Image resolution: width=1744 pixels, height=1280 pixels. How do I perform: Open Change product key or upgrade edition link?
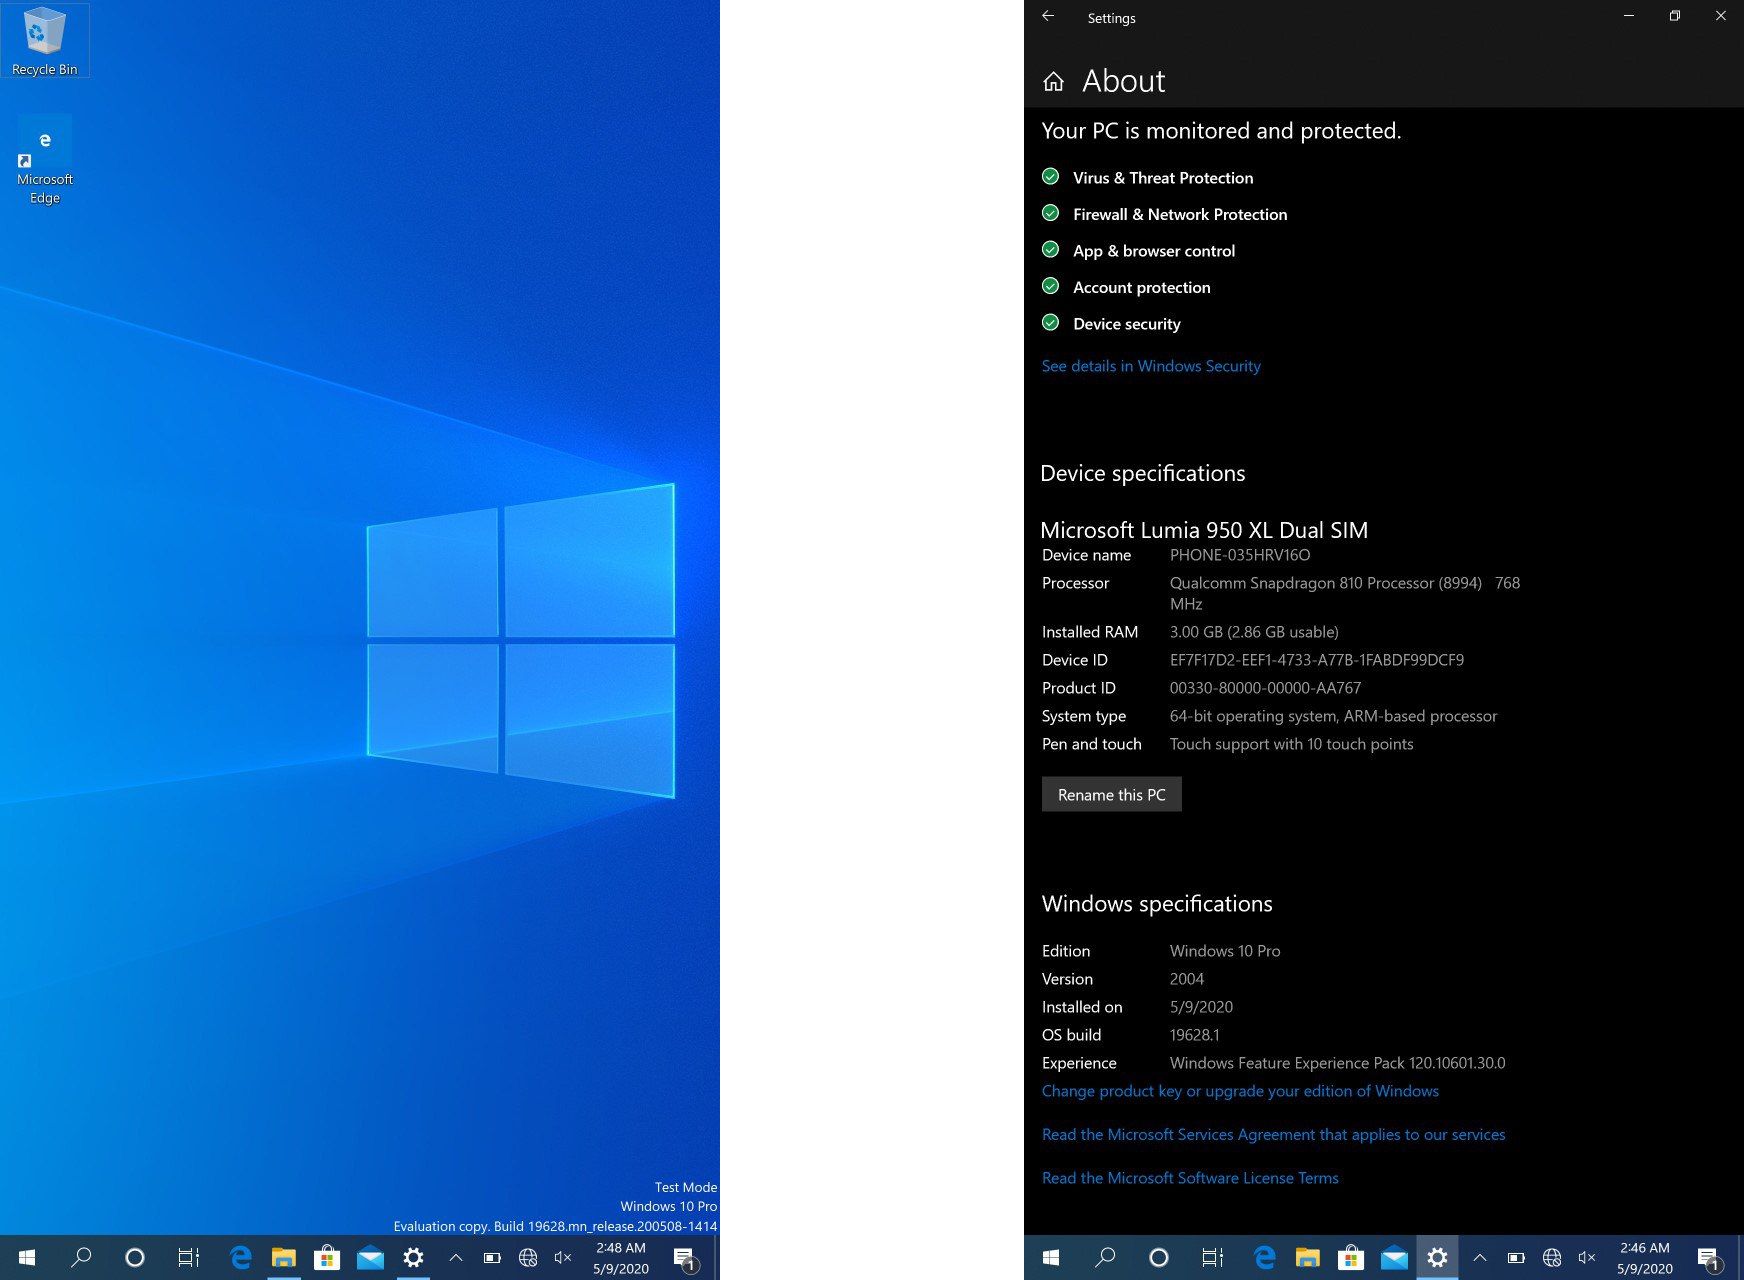coord(1240,1091)
